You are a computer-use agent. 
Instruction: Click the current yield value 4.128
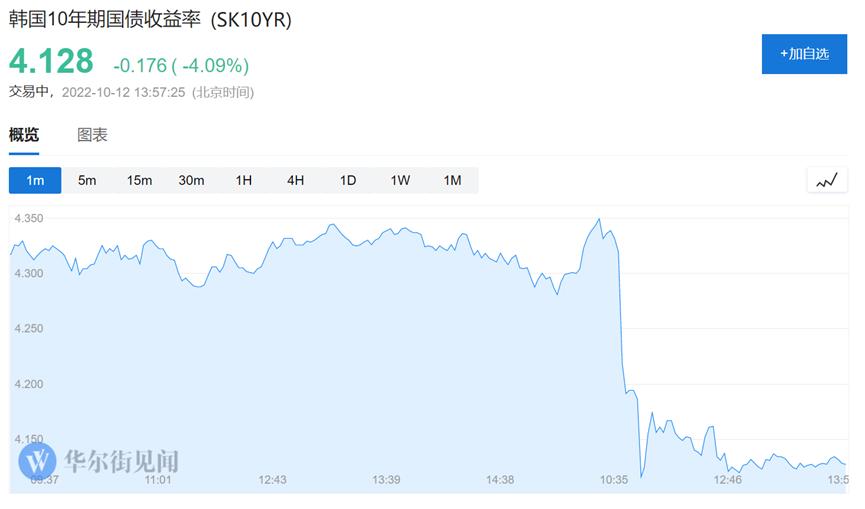tap(51, 61)
